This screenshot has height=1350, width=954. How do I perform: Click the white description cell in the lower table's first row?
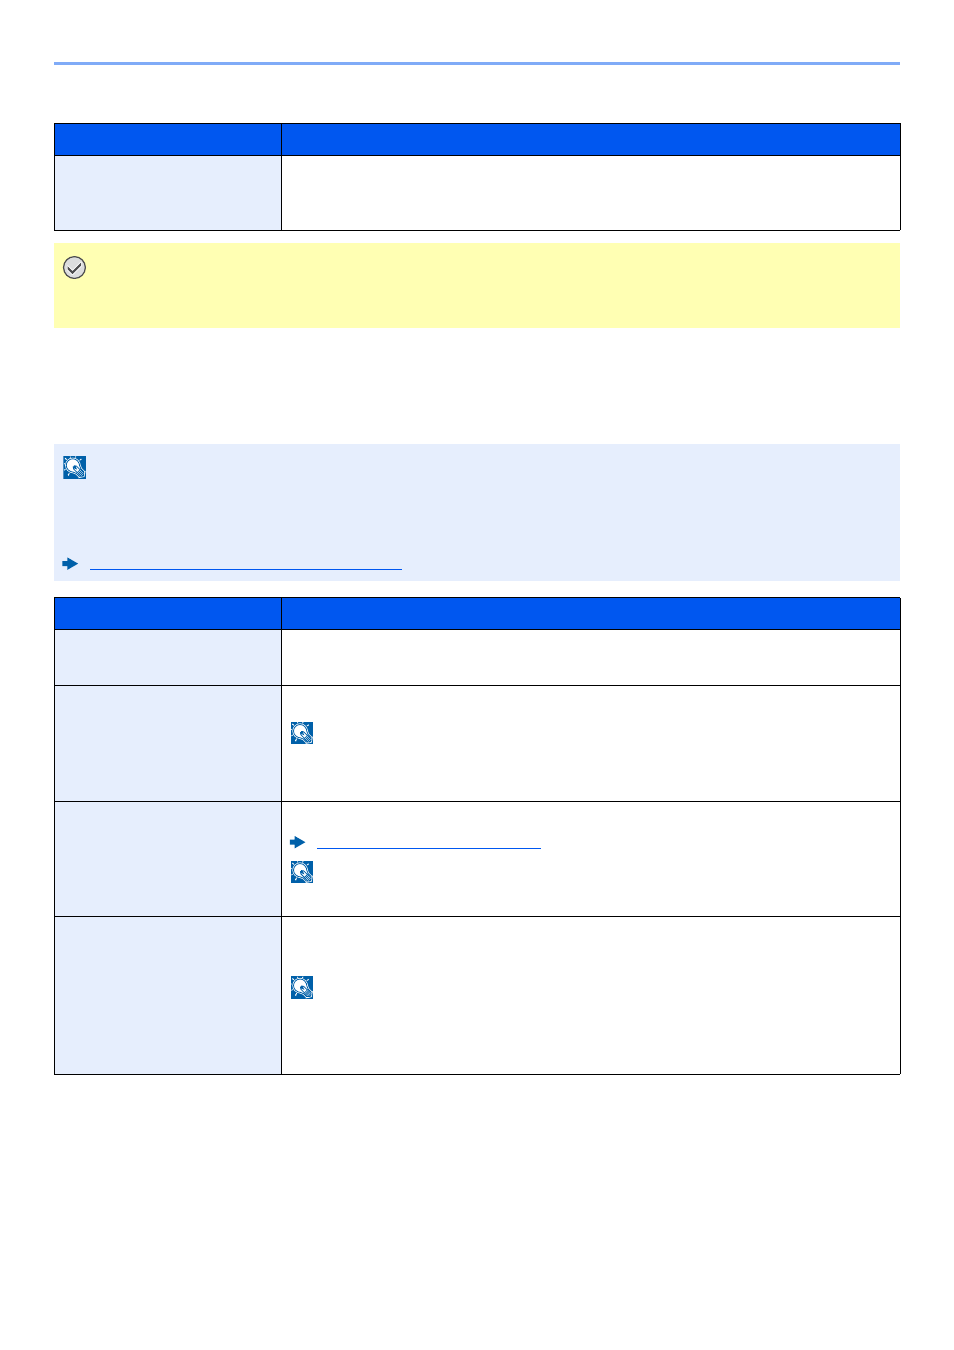(x=591, y=657)
